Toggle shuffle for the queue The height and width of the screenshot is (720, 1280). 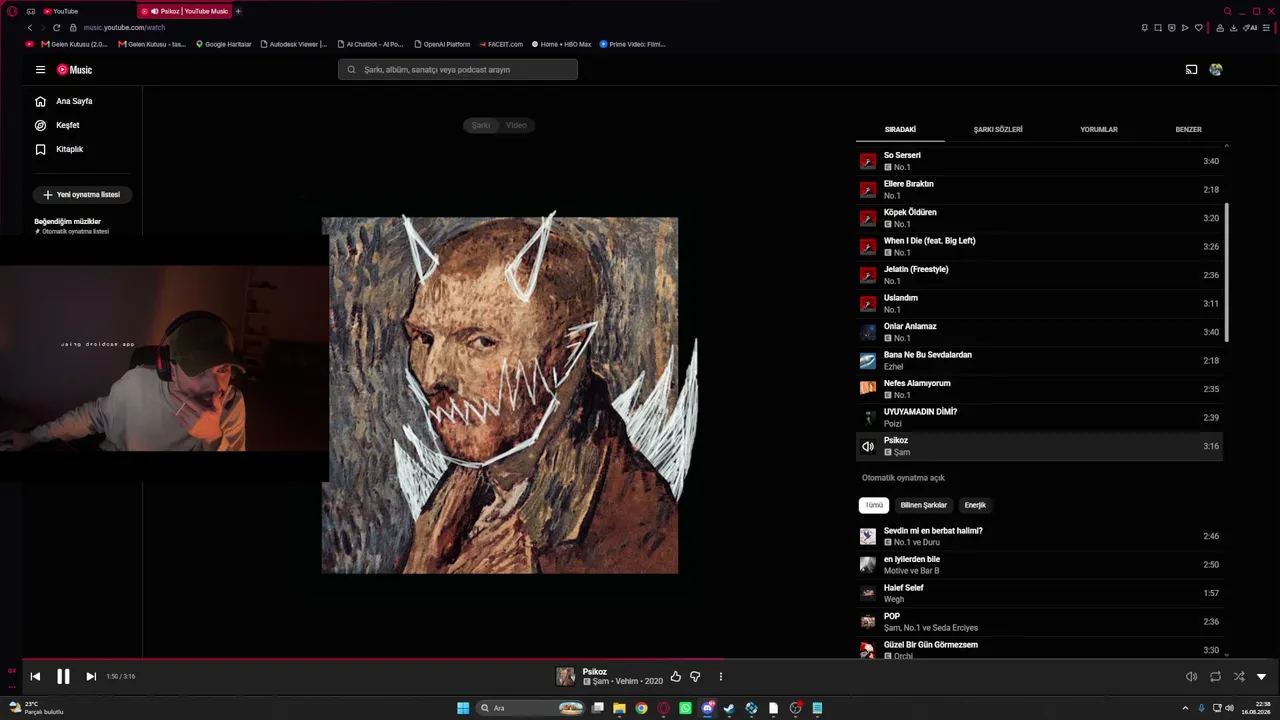pos(1239,677)
